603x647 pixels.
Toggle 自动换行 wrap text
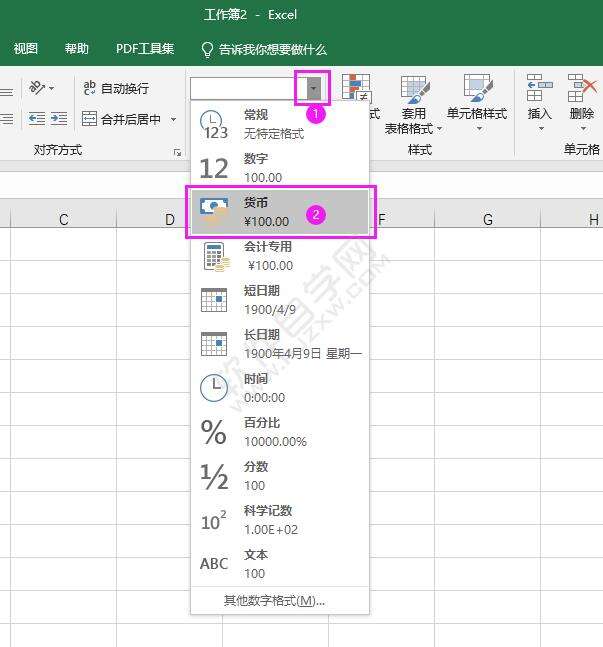116,88
